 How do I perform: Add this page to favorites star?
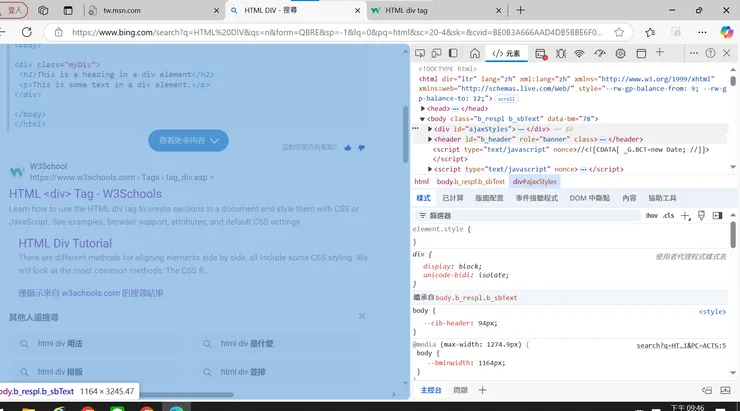(x=619, y=32)
